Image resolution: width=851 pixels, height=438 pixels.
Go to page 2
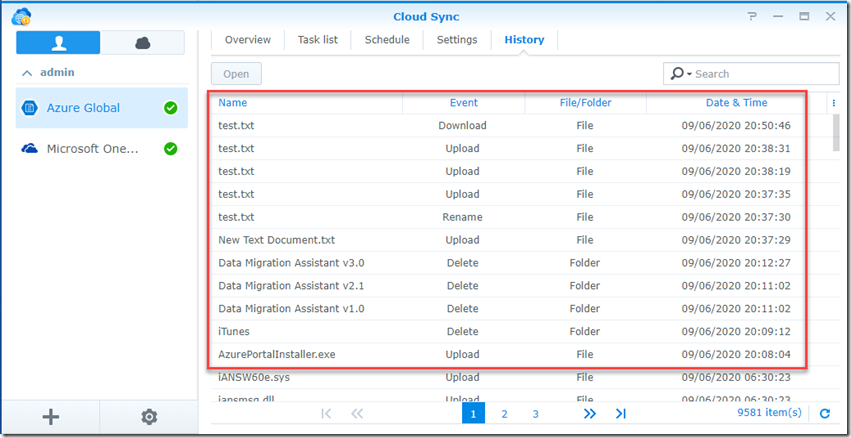coord(504,414)
